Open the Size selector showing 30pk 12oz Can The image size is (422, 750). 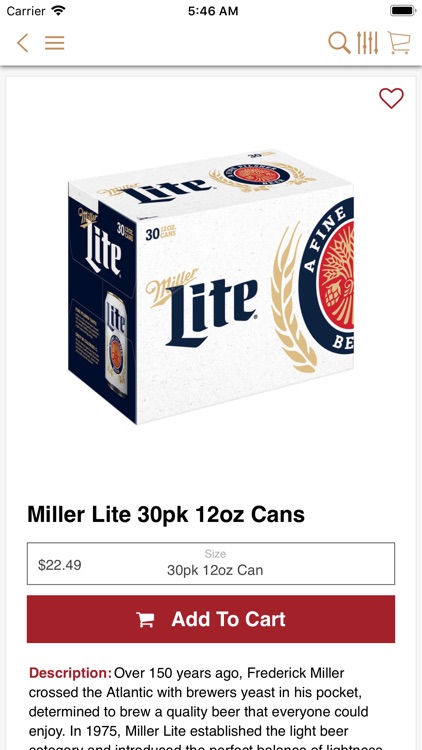click(215, 563)
